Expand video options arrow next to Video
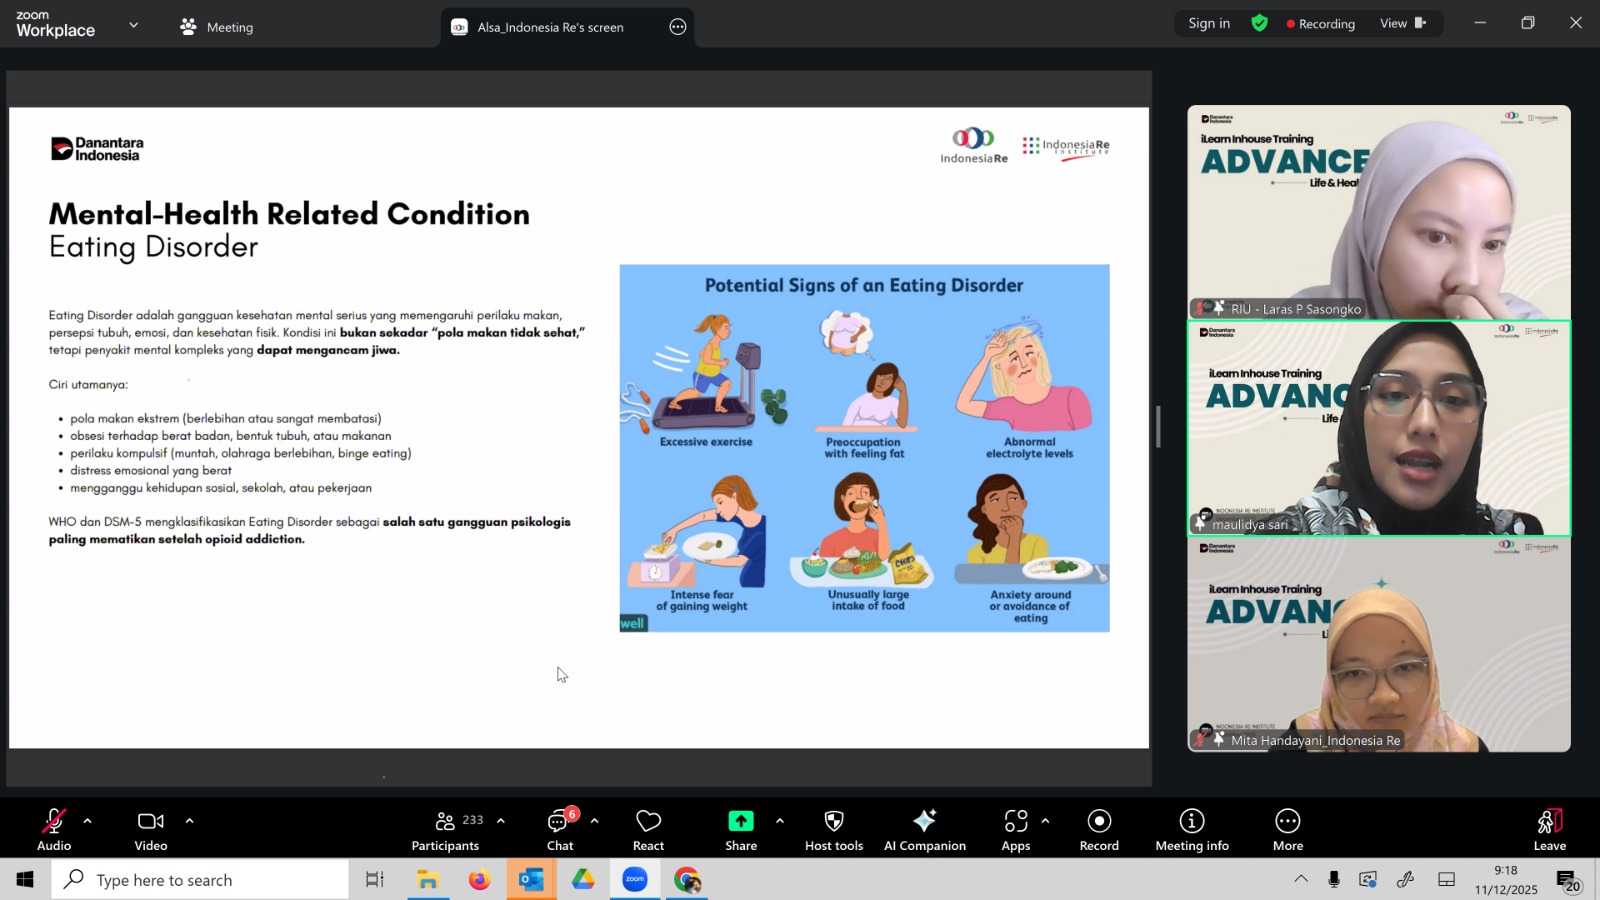This screenshot has height=900, width=1600. pyautogui.click(x=189, y=821)
